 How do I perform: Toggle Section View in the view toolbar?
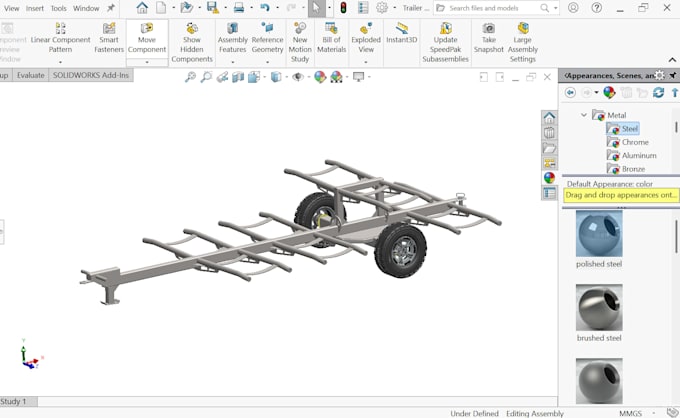(x=238, y=77)
